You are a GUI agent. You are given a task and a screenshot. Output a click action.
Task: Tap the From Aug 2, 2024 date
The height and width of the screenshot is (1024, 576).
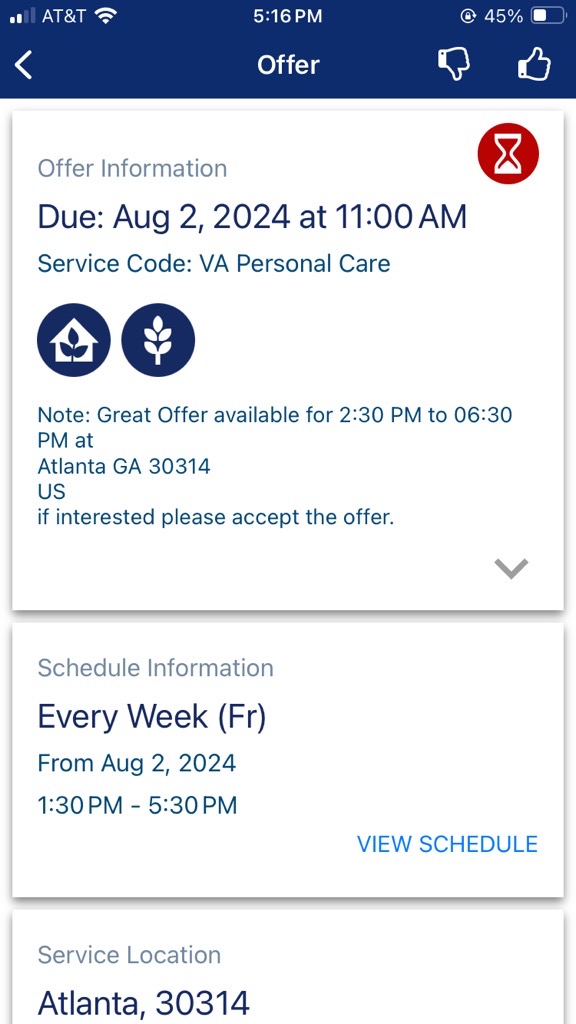click(x=136, y=763)
